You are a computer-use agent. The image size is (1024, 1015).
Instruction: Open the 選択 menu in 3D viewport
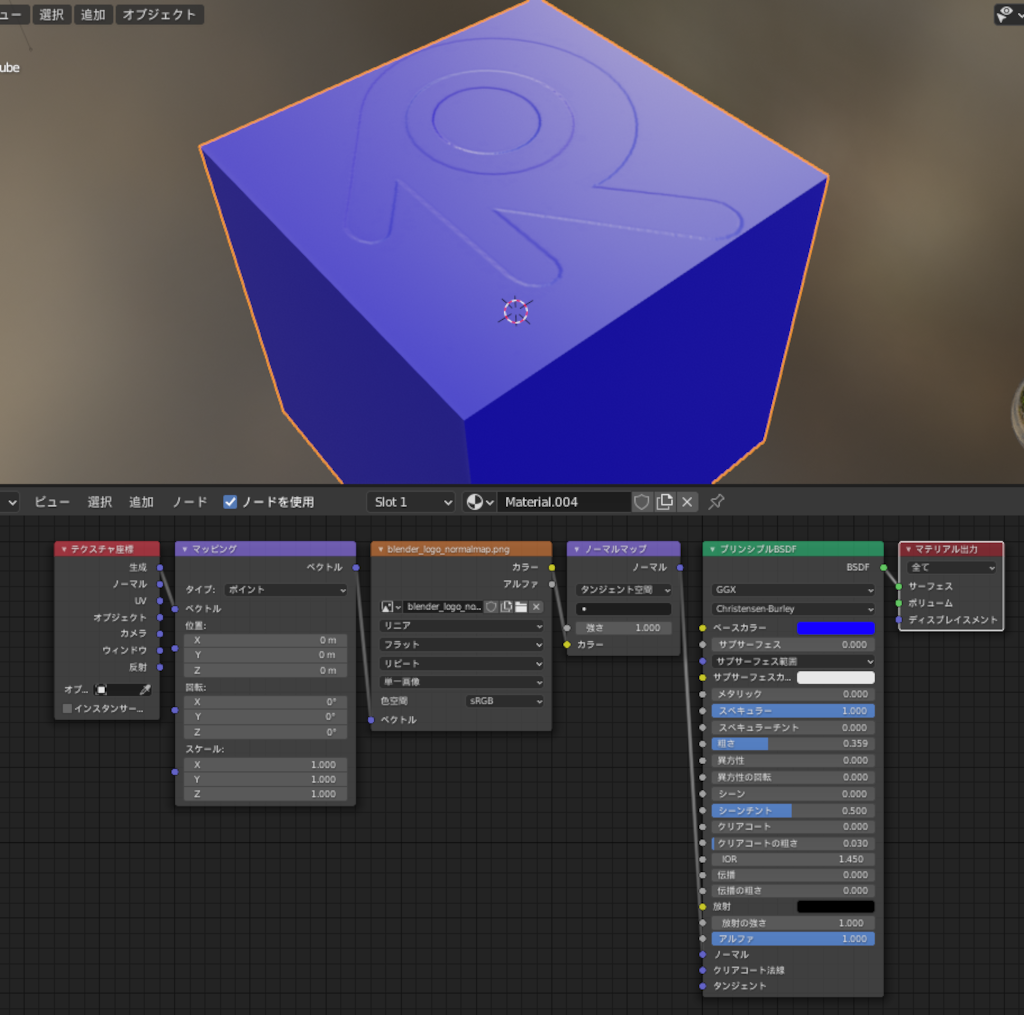52,14
